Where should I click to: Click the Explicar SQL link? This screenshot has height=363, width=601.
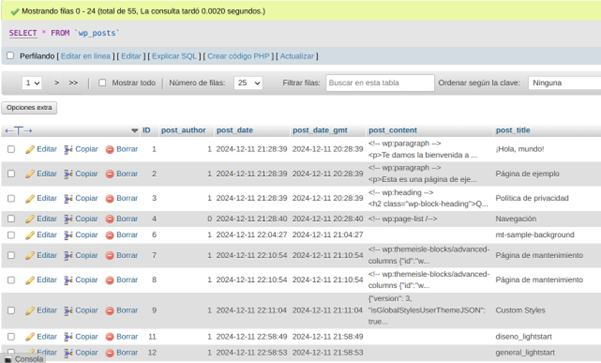tap(174, 56)
